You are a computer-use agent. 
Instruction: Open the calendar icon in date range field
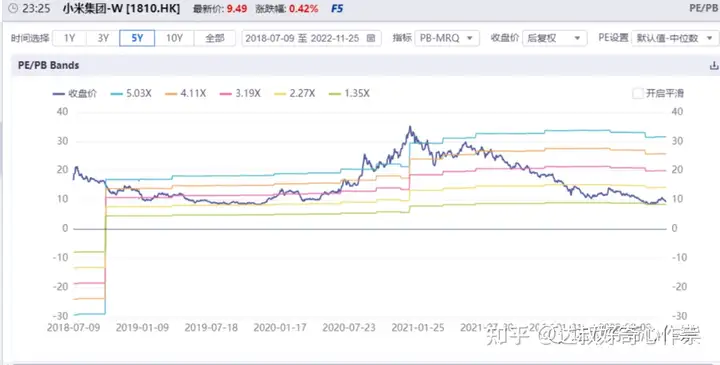tap(371, 38)
